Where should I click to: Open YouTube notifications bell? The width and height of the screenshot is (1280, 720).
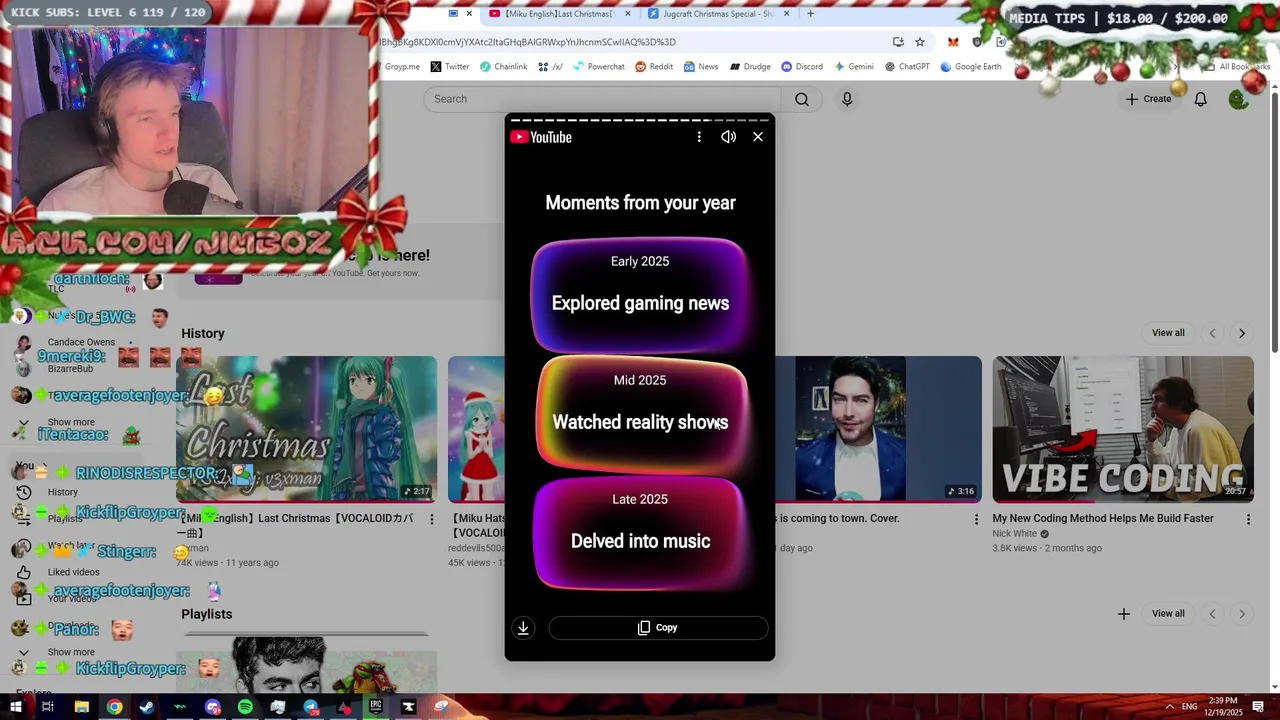point(1201,99)
